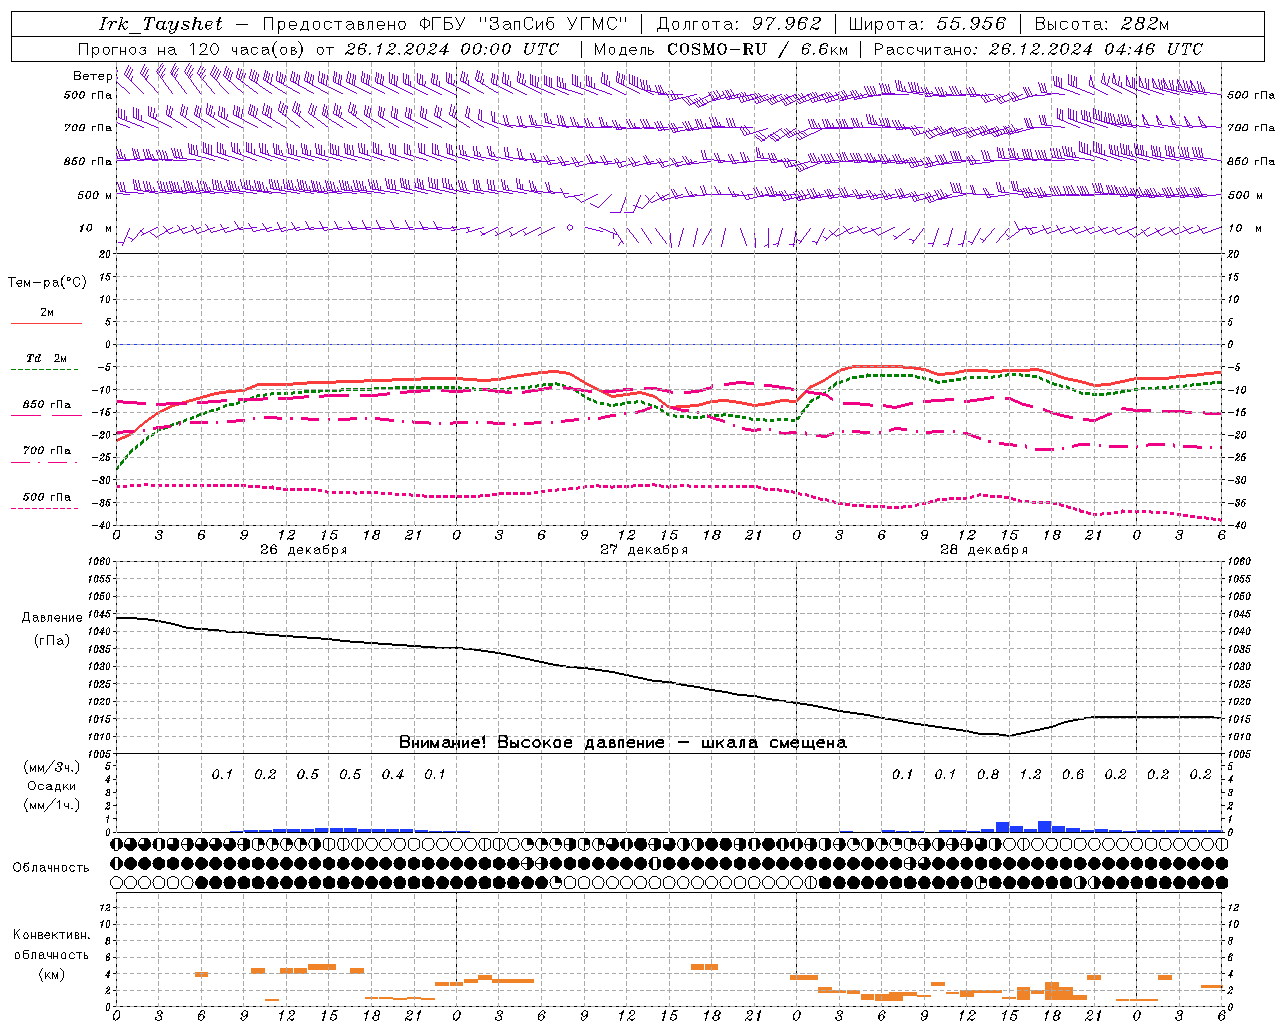
Task: Click the Долгота: 97.962 value
Action: point(739,24)
